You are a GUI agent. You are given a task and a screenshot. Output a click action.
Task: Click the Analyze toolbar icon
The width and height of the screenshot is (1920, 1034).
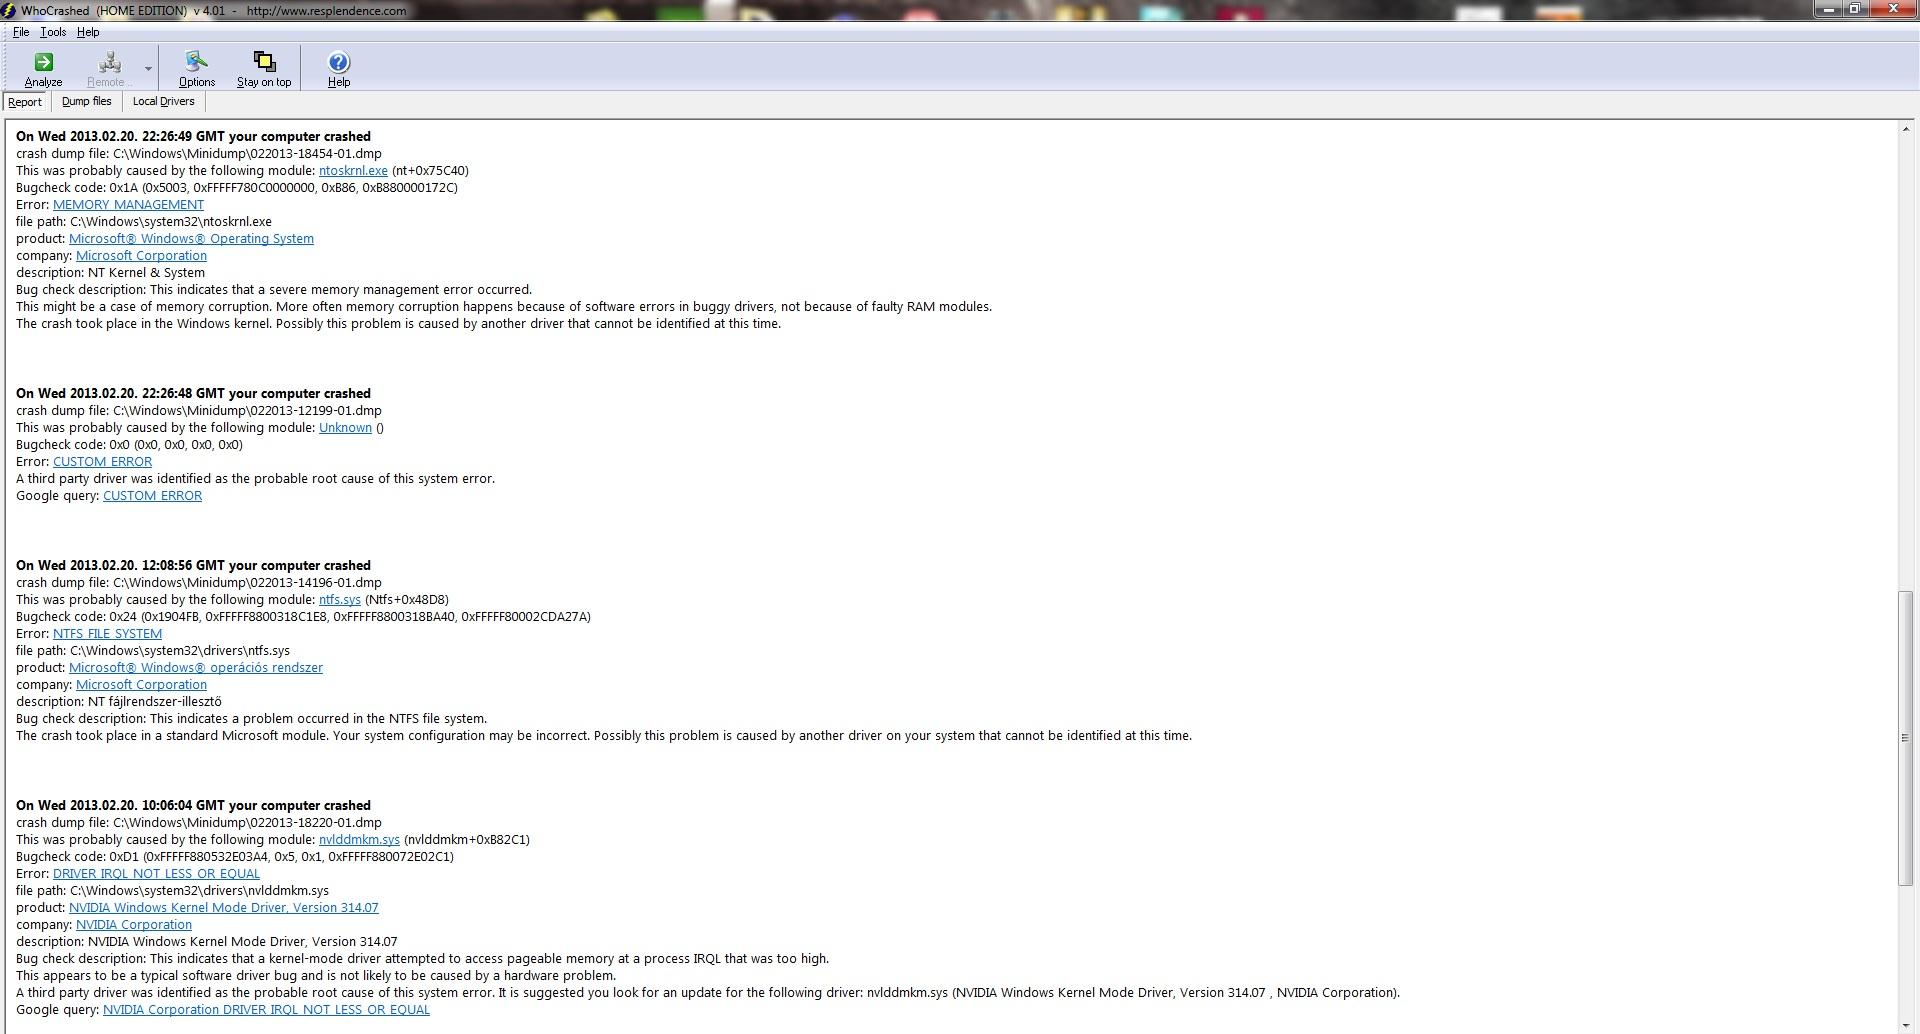(x=43, y=69)
